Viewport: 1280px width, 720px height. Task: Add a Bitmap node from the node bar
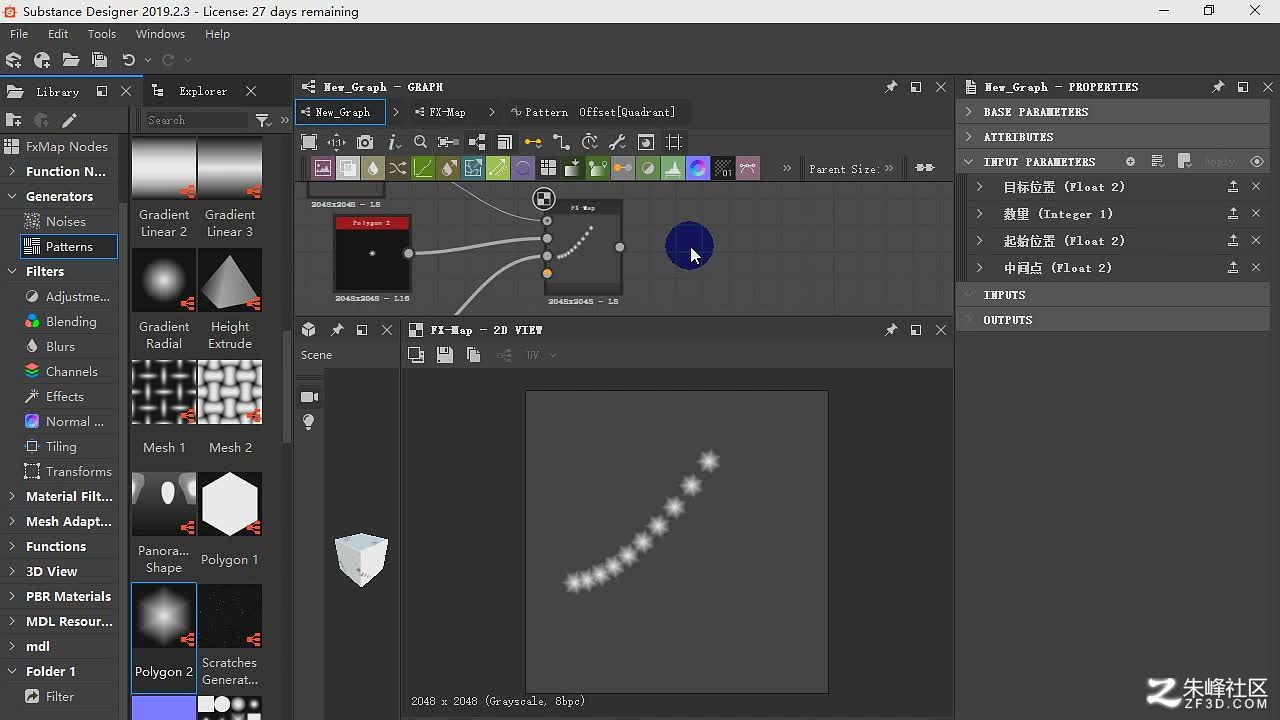[x=323, y=168]
